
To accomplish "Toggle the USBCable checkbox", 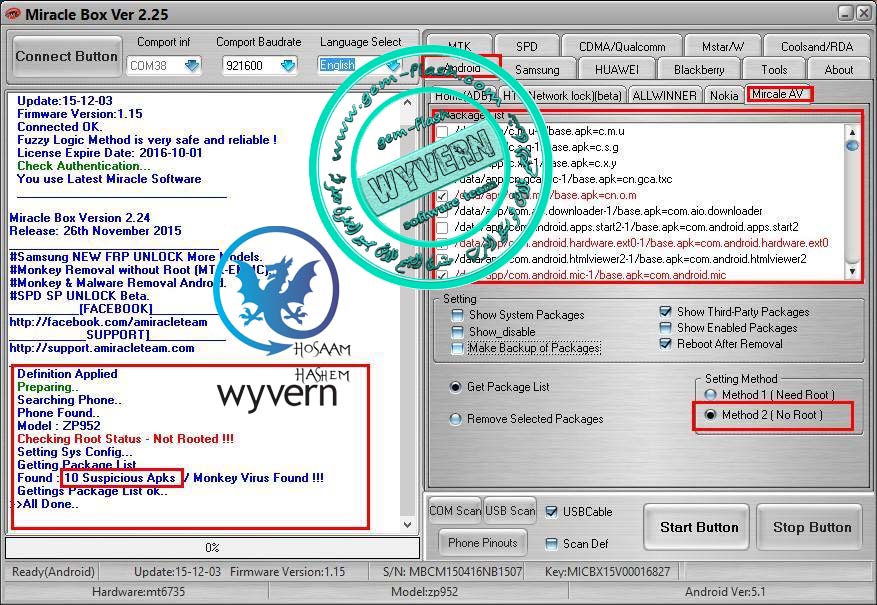I will click(551, 512).
